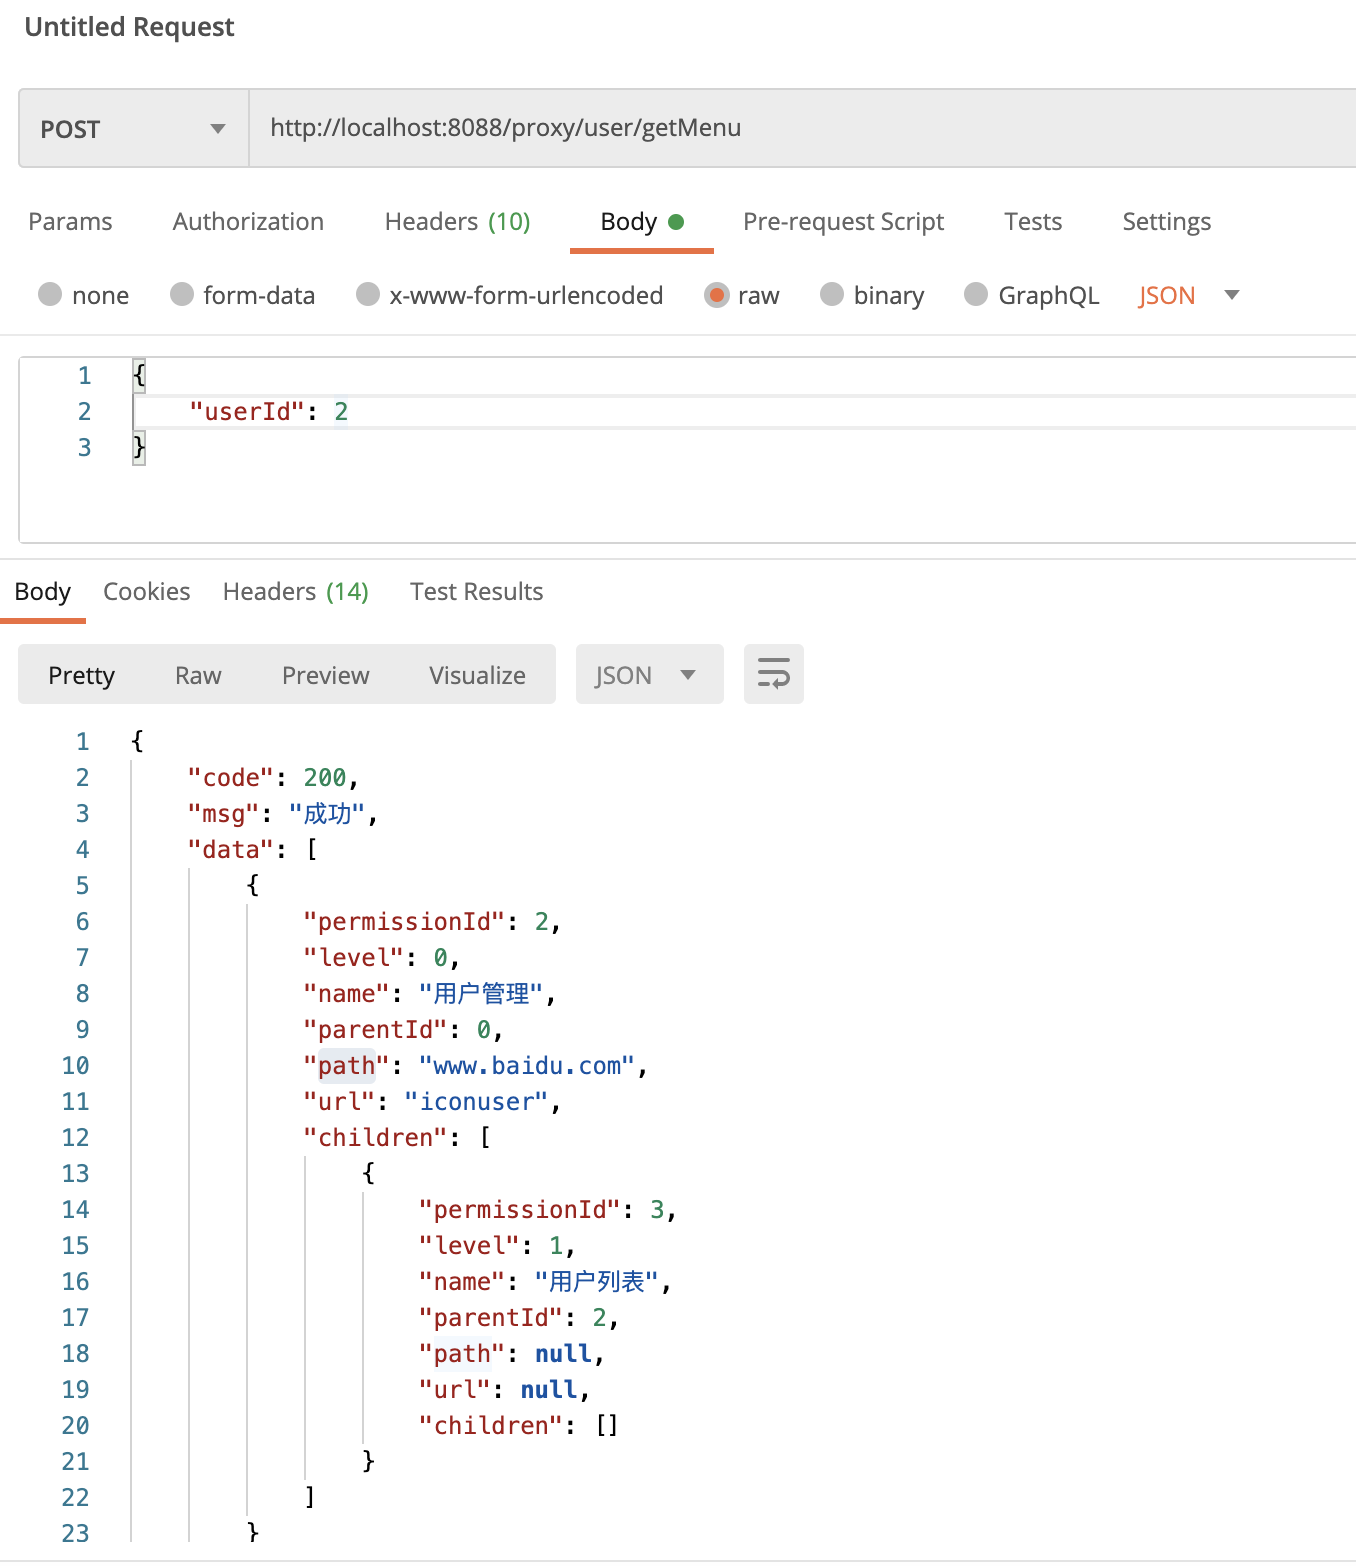Viewport: 1356px width, 1566px height.
Task: Select the request Body tab
Action: click(x=641, y=221)
